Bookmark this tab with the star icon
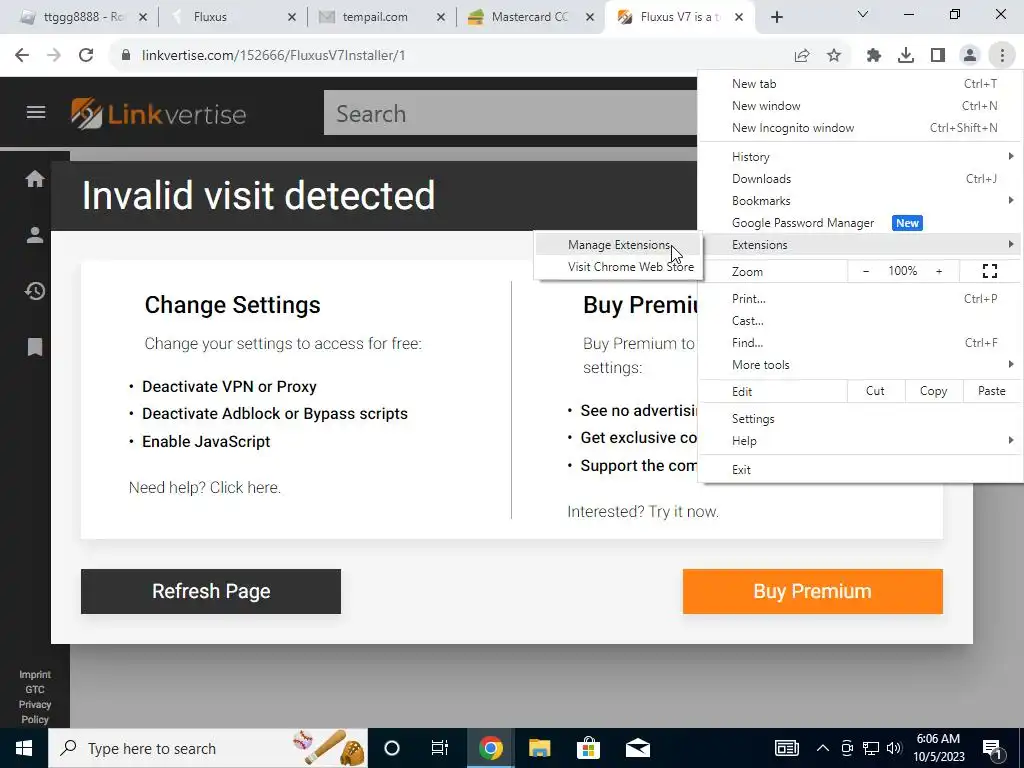Image resolution: width=1024 pixels, height=768 pixels. (834, 56)
